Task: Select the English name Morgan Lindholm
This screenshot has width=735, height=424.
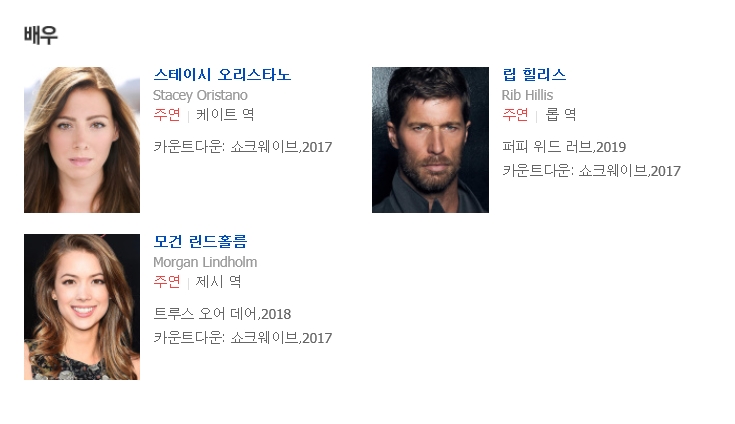Action: coord(205,262)
